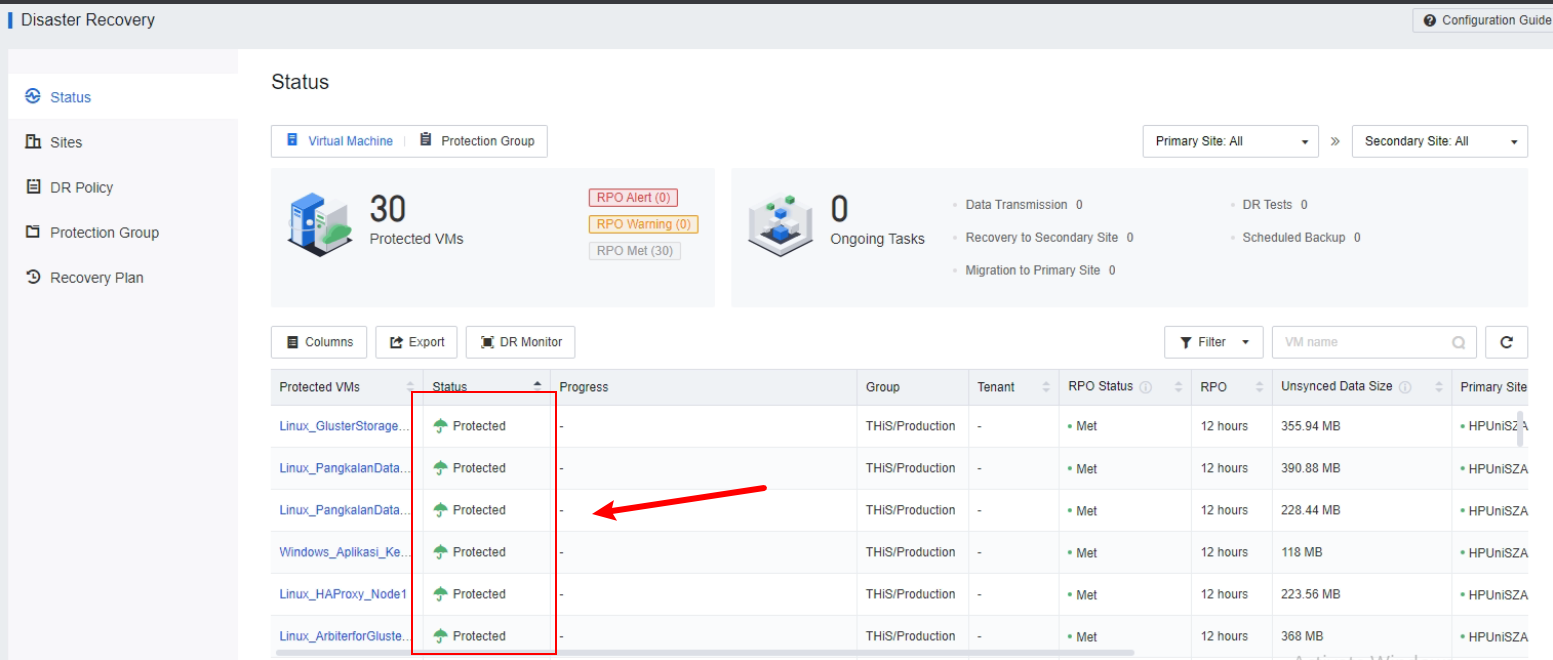
Task: Switch to the Protection Group tab
Action: (x=477, y=141)
